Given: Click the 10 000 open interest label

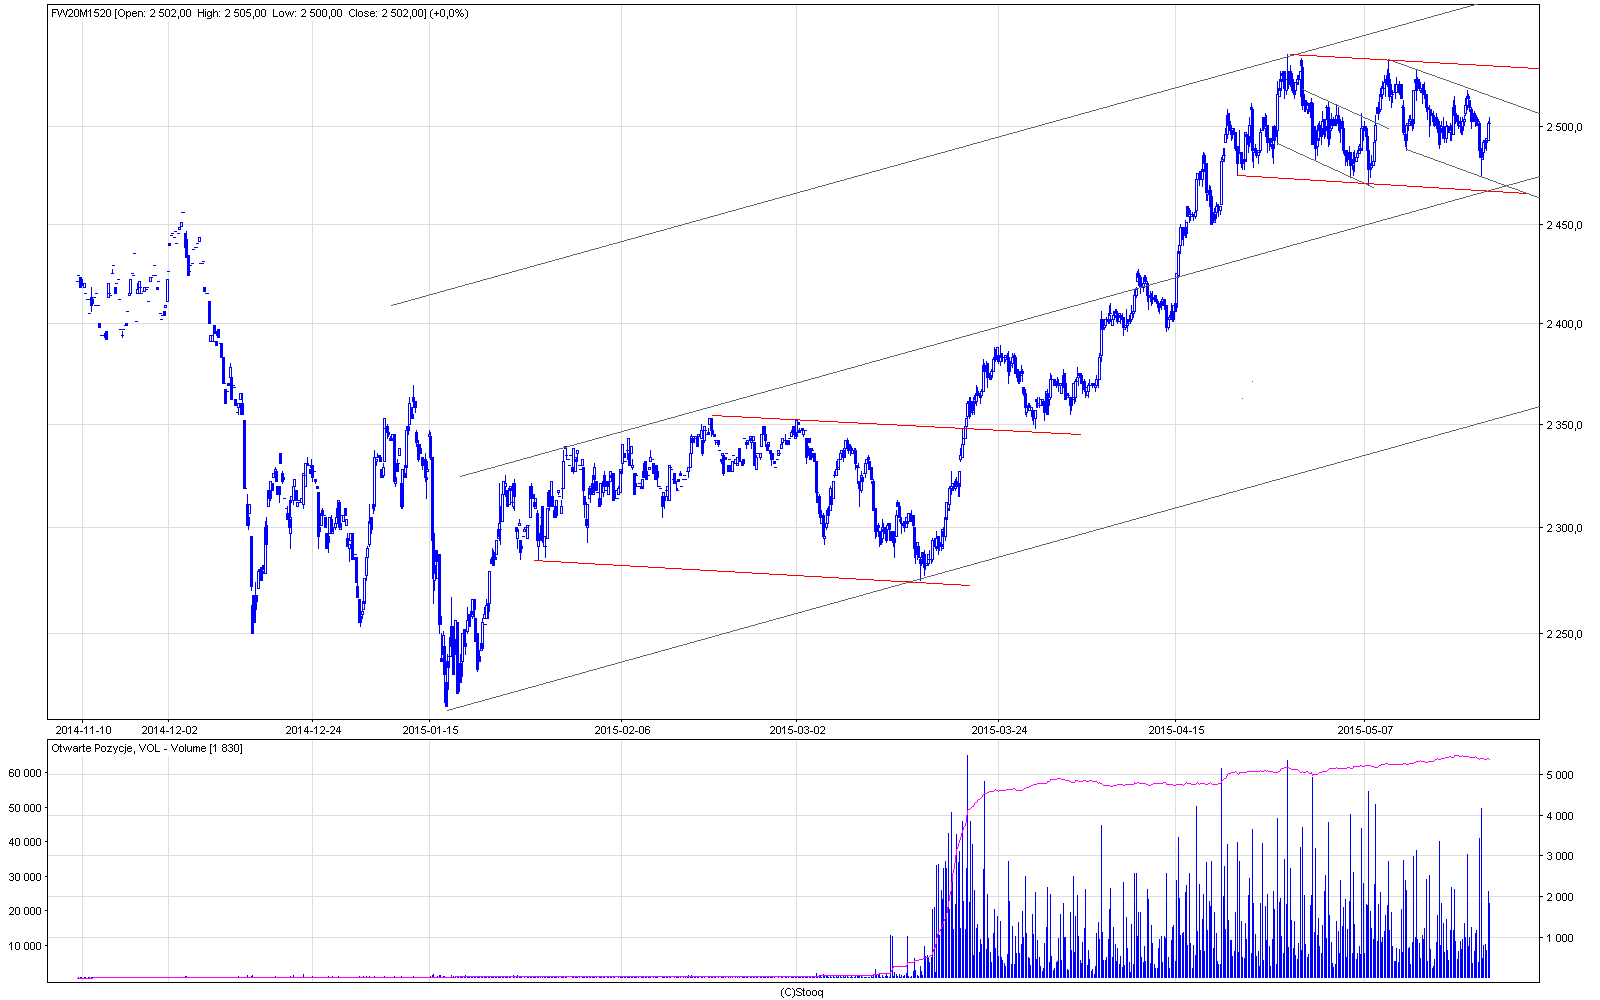Looking at the screenshot, I should click(x=24, y=946).
